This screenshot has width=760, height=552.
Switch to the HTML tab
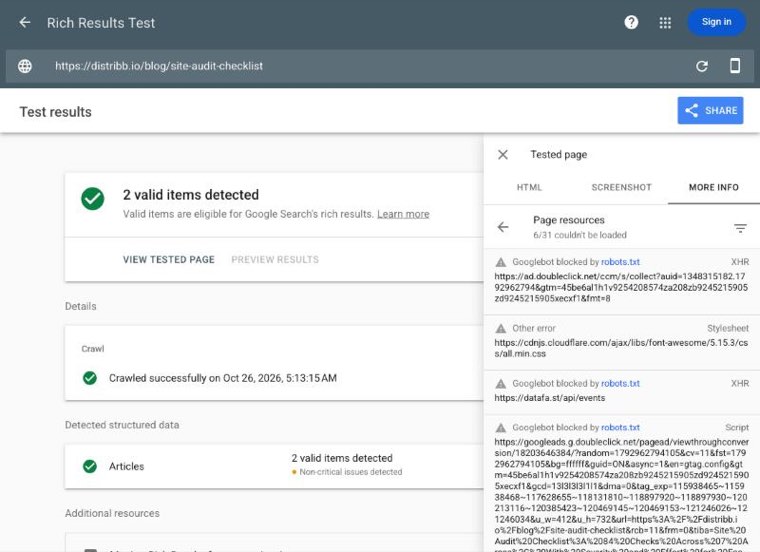(529, 188)
